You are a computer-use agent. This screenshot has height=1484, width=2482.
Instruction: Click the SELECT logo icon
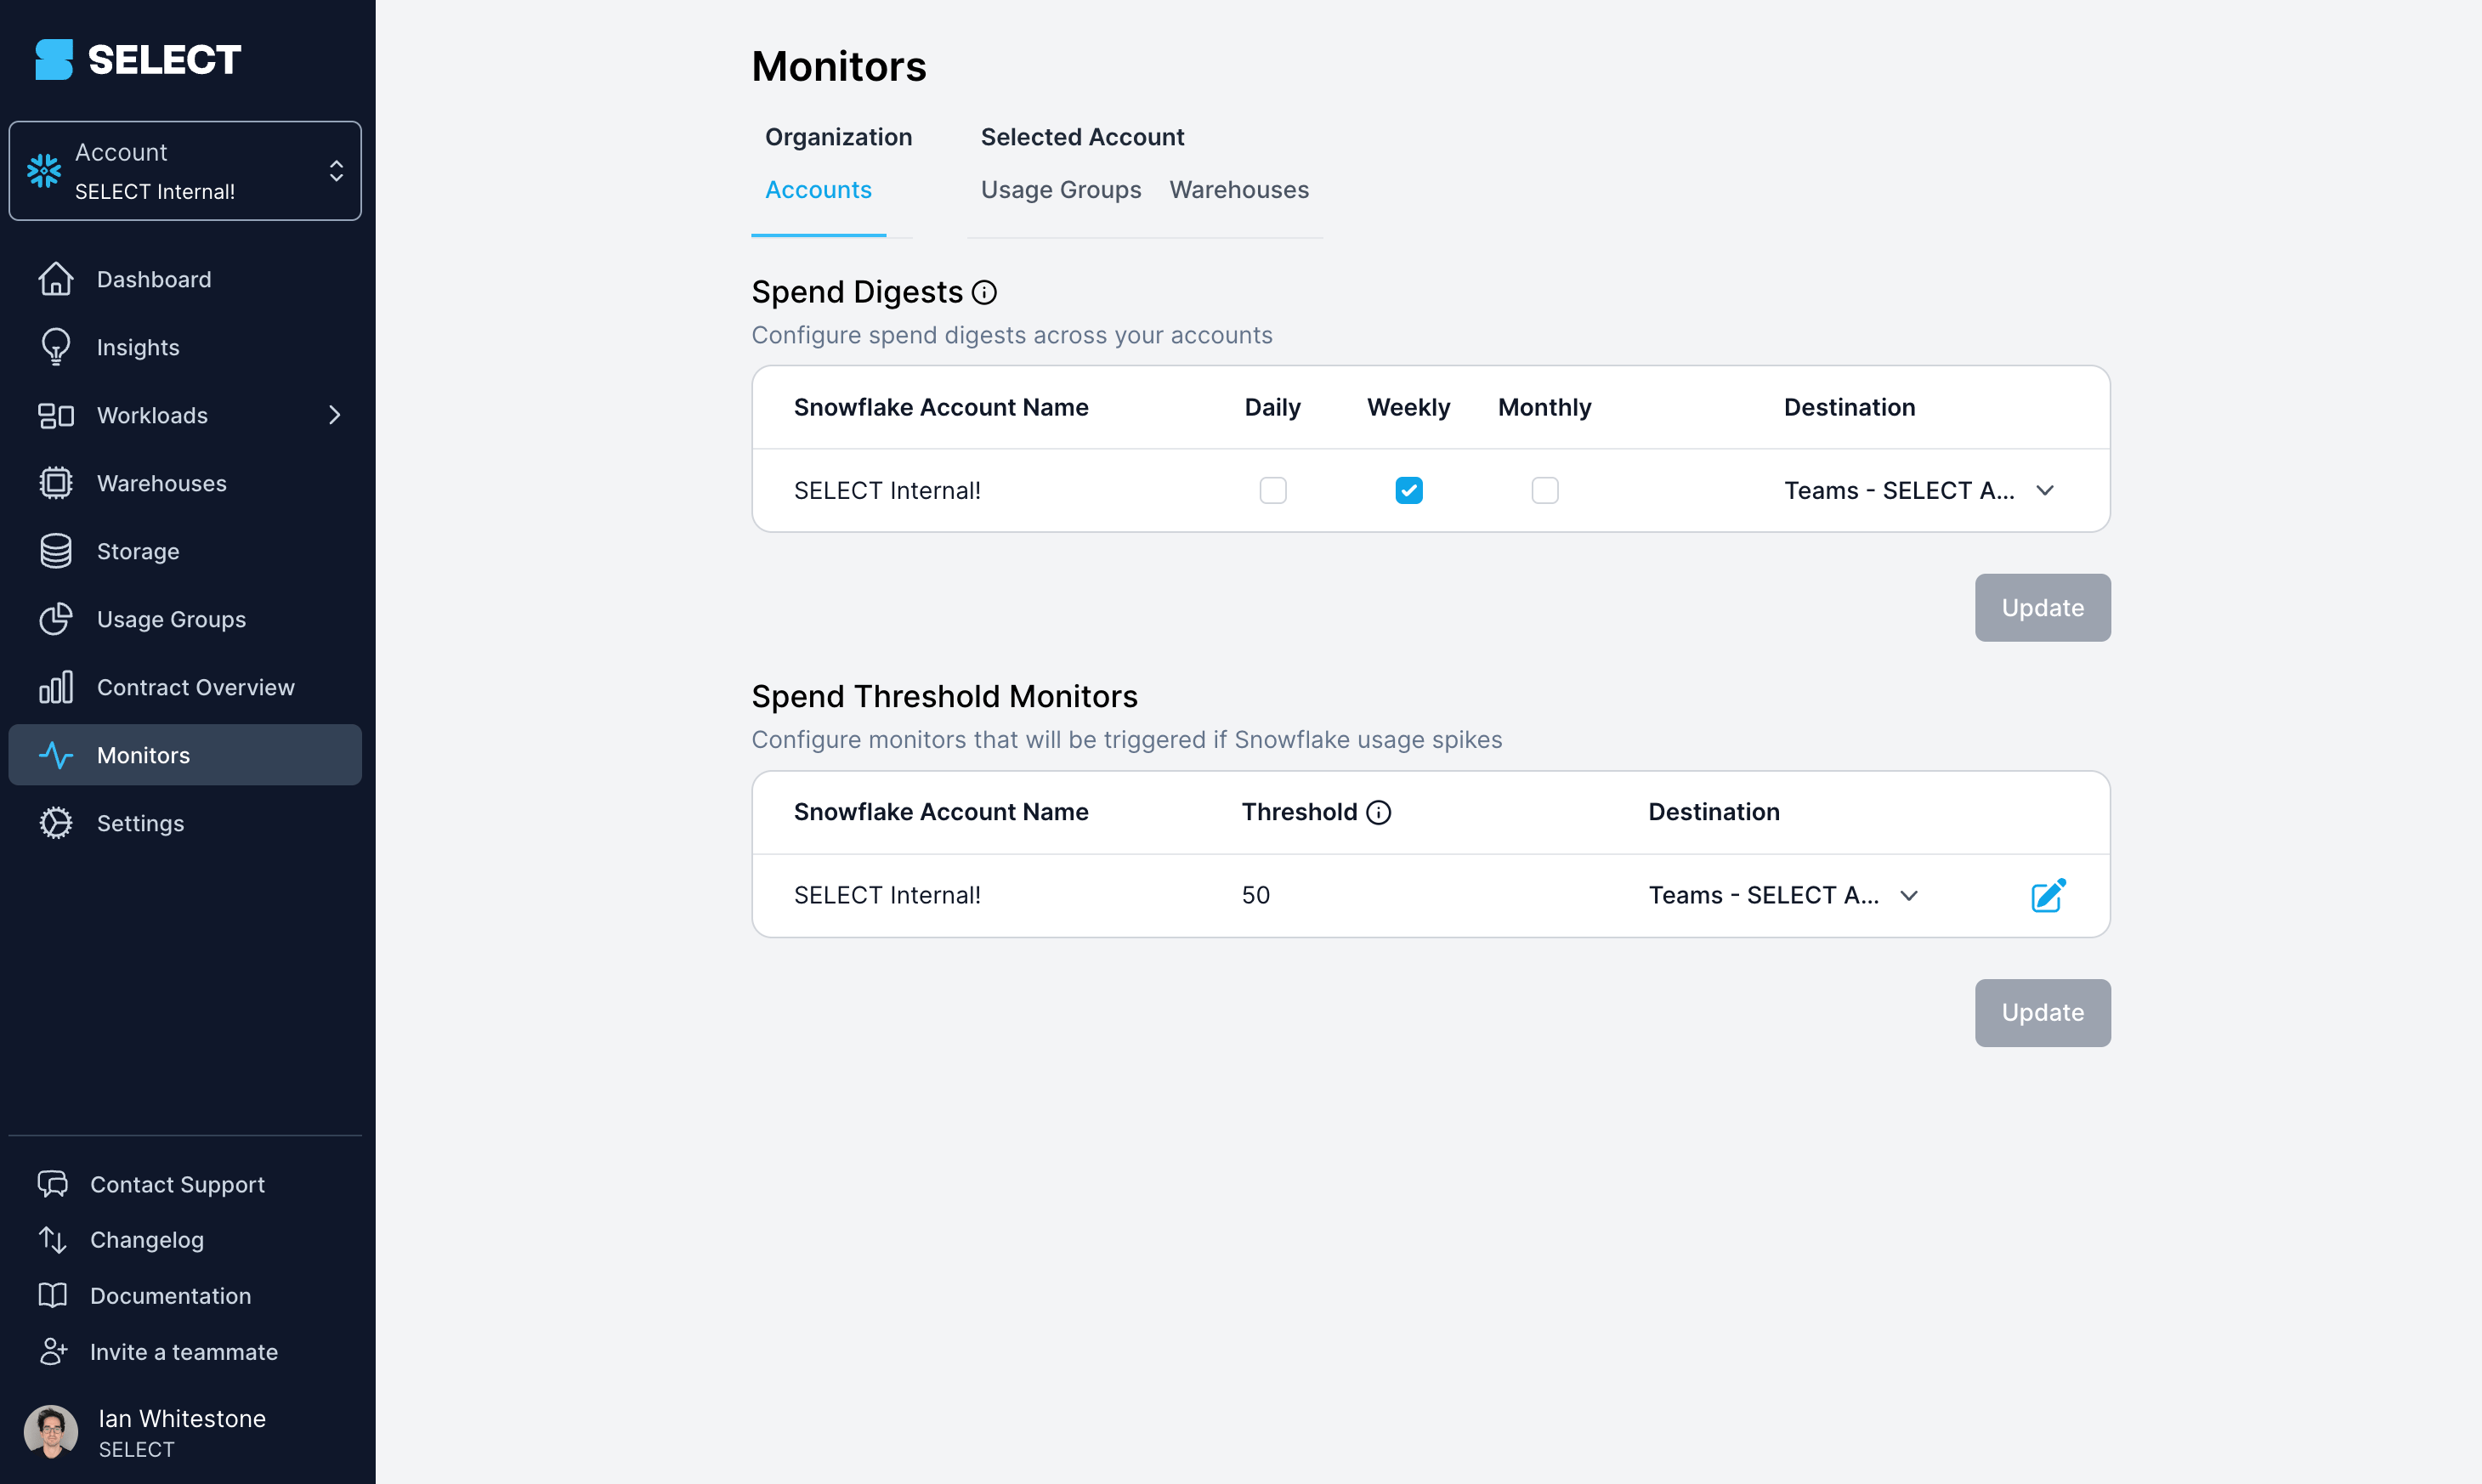pos(54,59)
